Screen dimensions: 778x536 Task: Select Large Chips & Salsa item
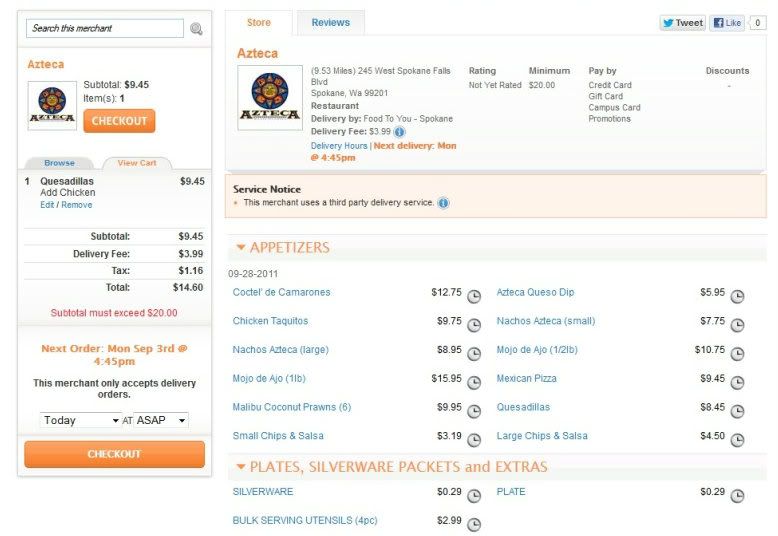[x=542, y=436]
